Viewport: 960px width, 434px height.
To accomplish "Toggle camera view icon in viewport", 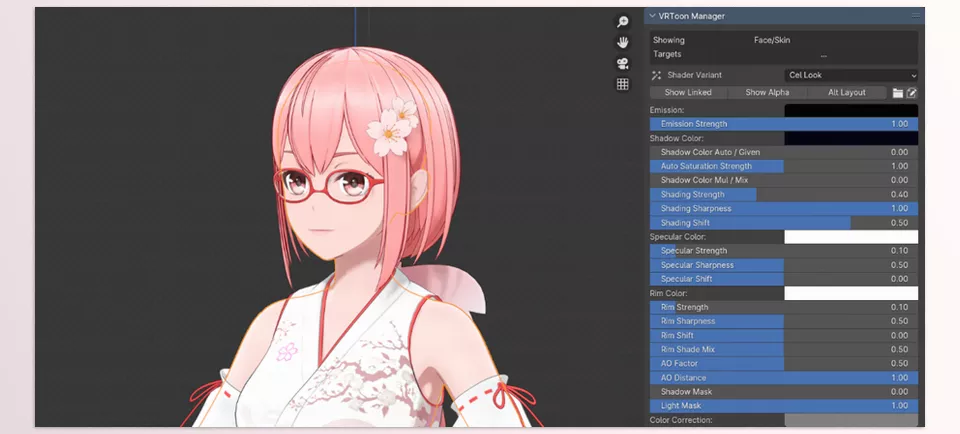I will 623,64.
